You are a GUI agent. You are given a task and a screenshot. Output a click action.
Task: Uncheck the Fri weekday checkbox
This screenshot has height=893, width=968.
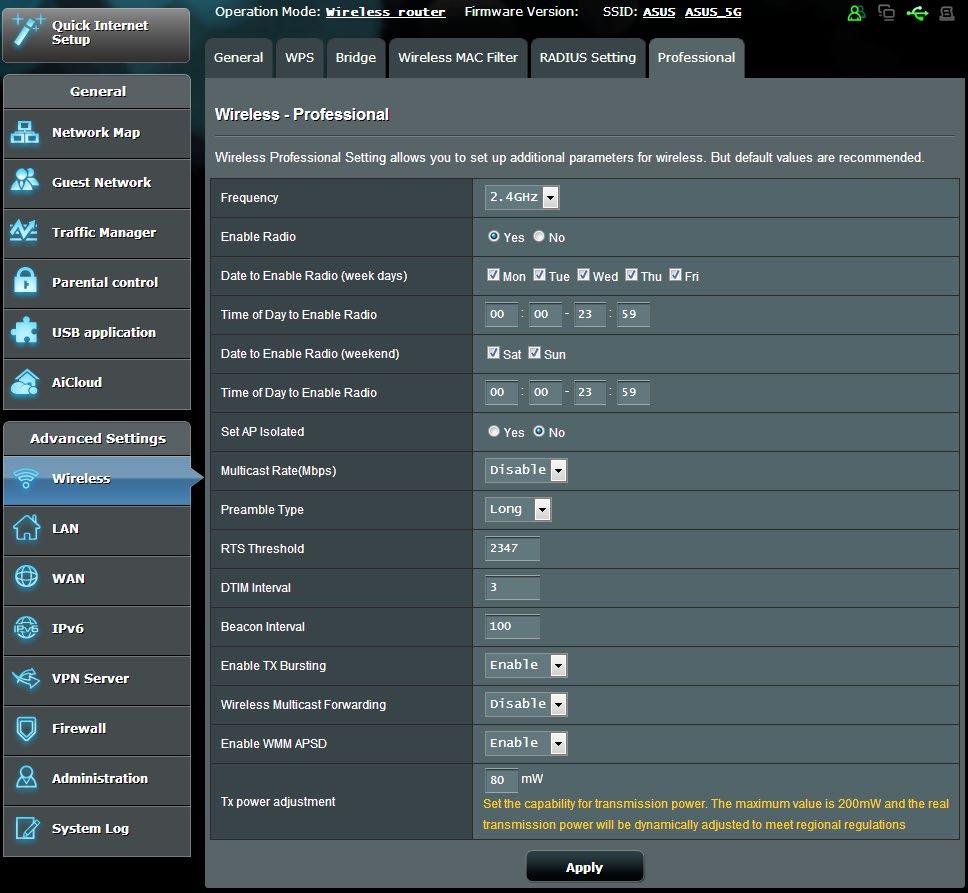click(x=675, y=275)
